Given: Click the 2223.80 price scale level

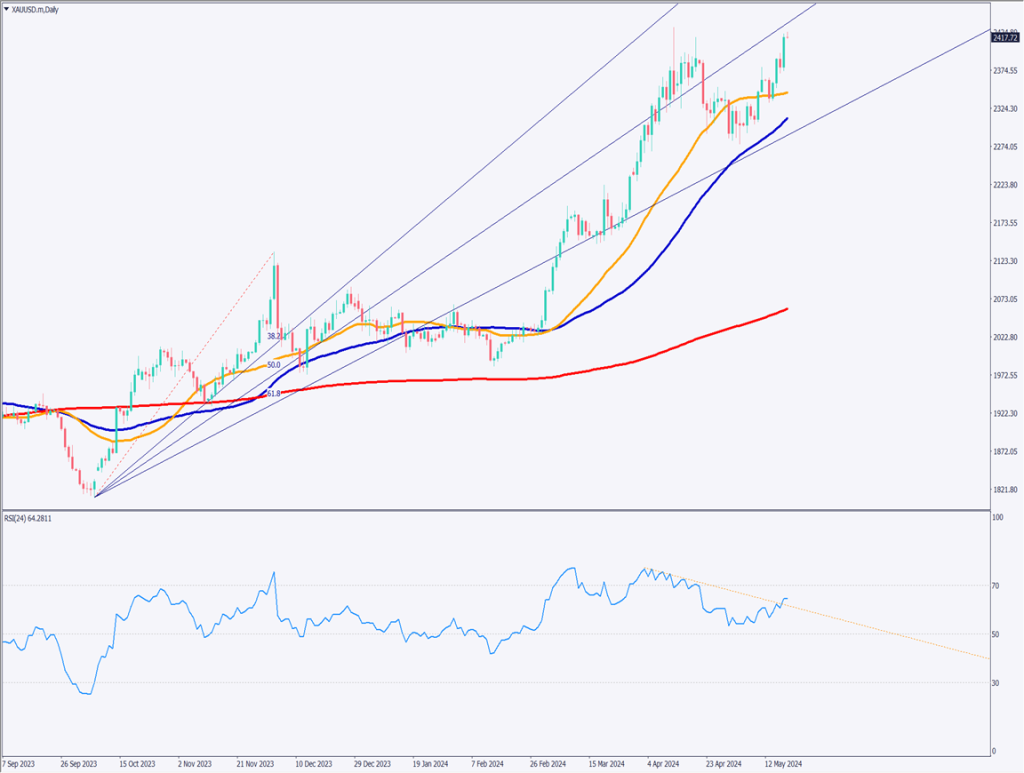Looking at the screenshot, I should (1004, 185).
